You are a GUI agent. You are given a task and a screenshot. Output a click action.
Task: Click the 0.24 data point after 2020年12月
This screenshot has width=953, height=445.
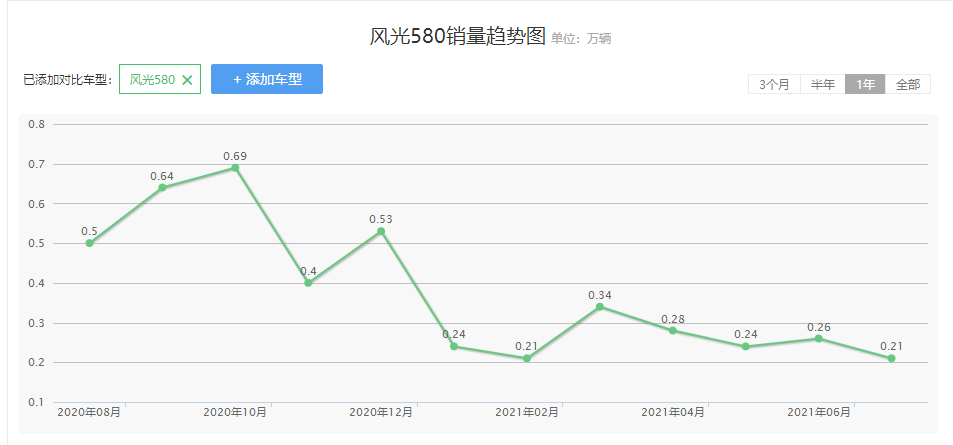click(x=454, y=347)
